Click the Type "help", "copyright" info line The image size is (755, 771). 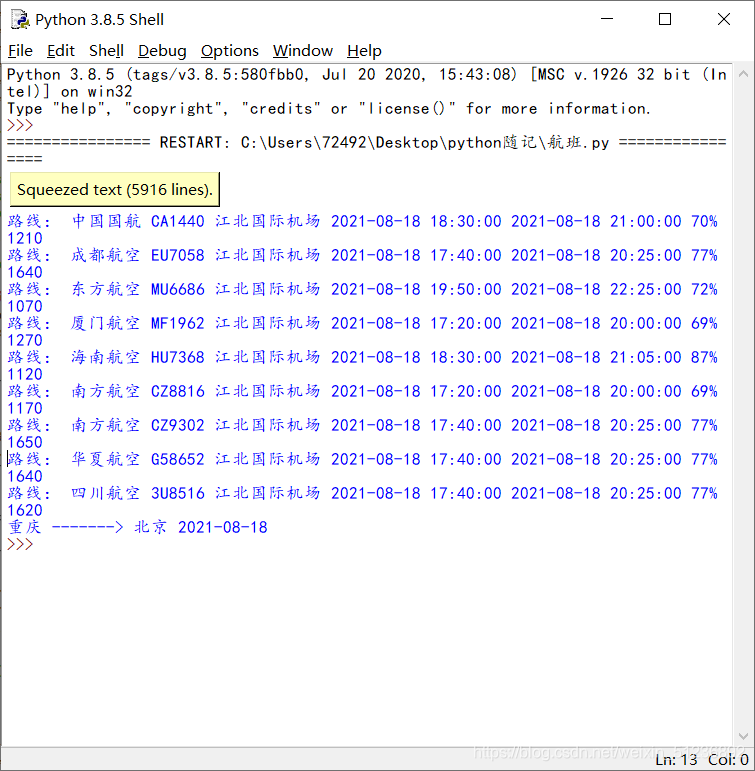click(x=329, y=109)
